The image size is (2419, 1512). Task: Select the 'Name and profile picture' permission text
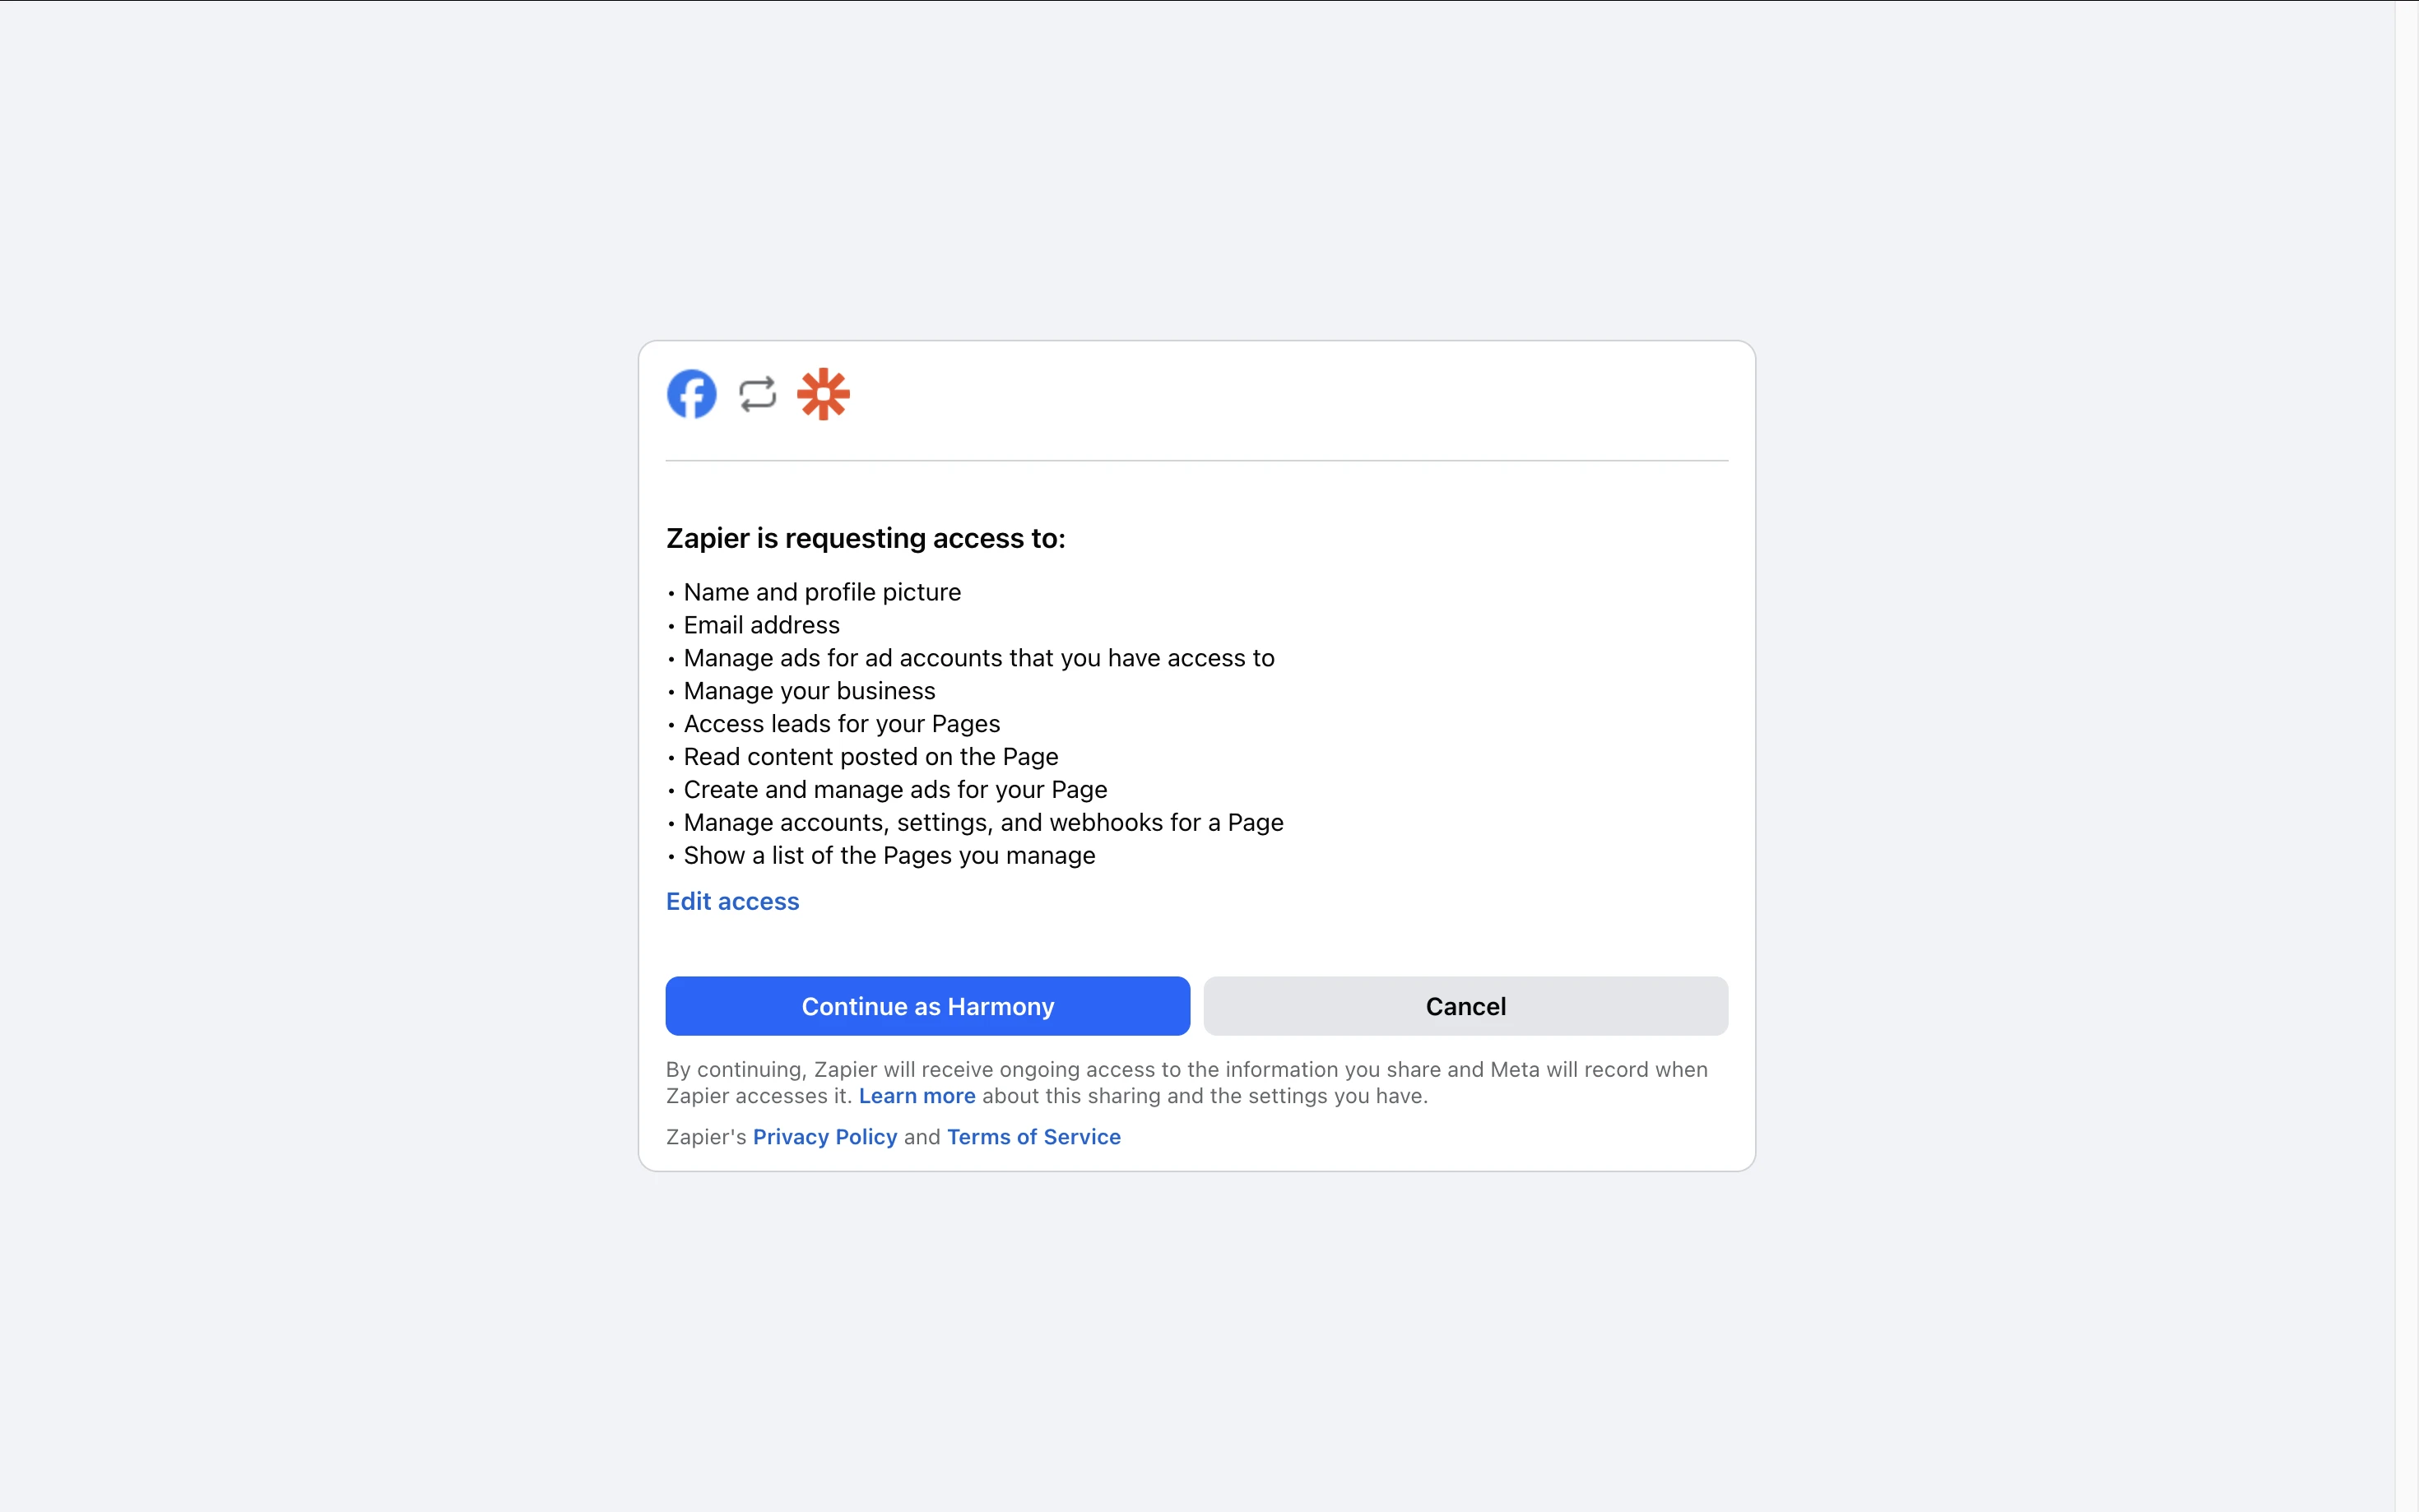click(x=822, y=592)
